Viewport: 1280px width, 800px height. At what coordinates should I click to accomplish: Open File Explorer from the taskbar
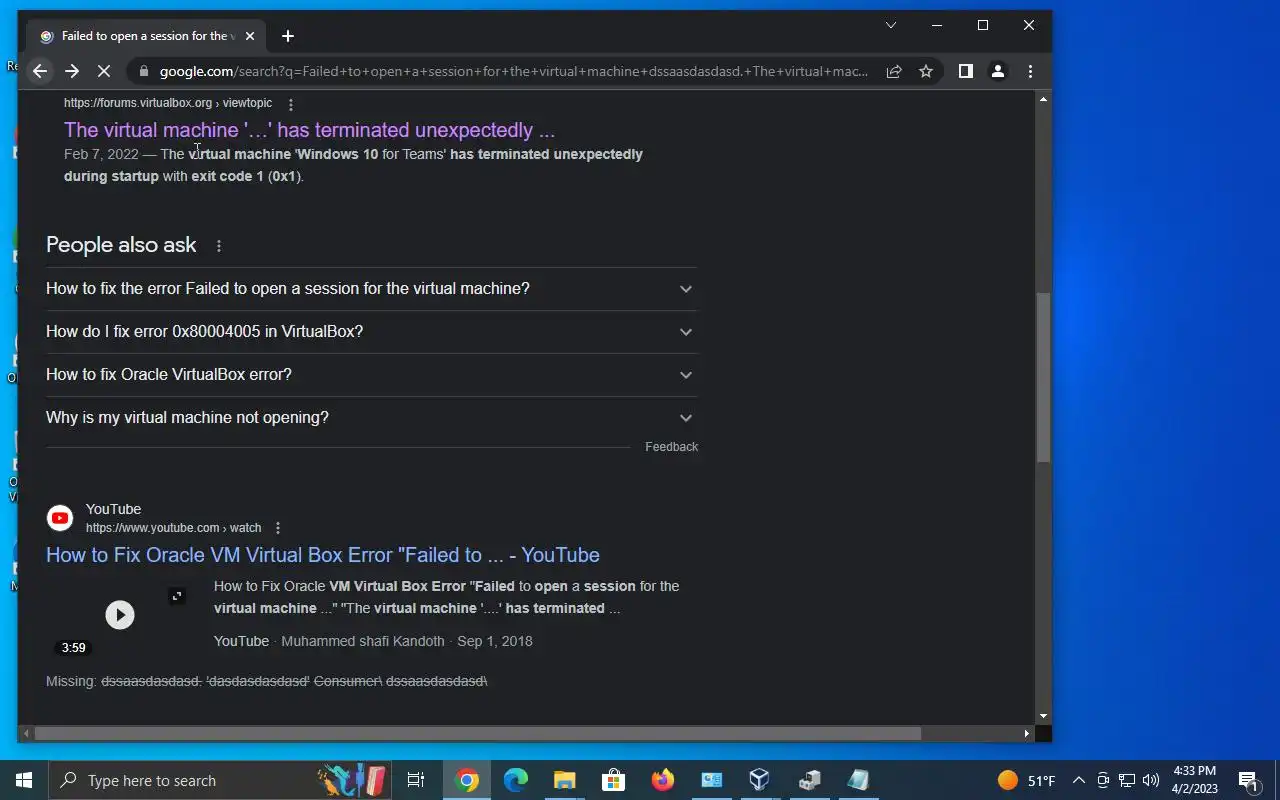pos(565,780)
